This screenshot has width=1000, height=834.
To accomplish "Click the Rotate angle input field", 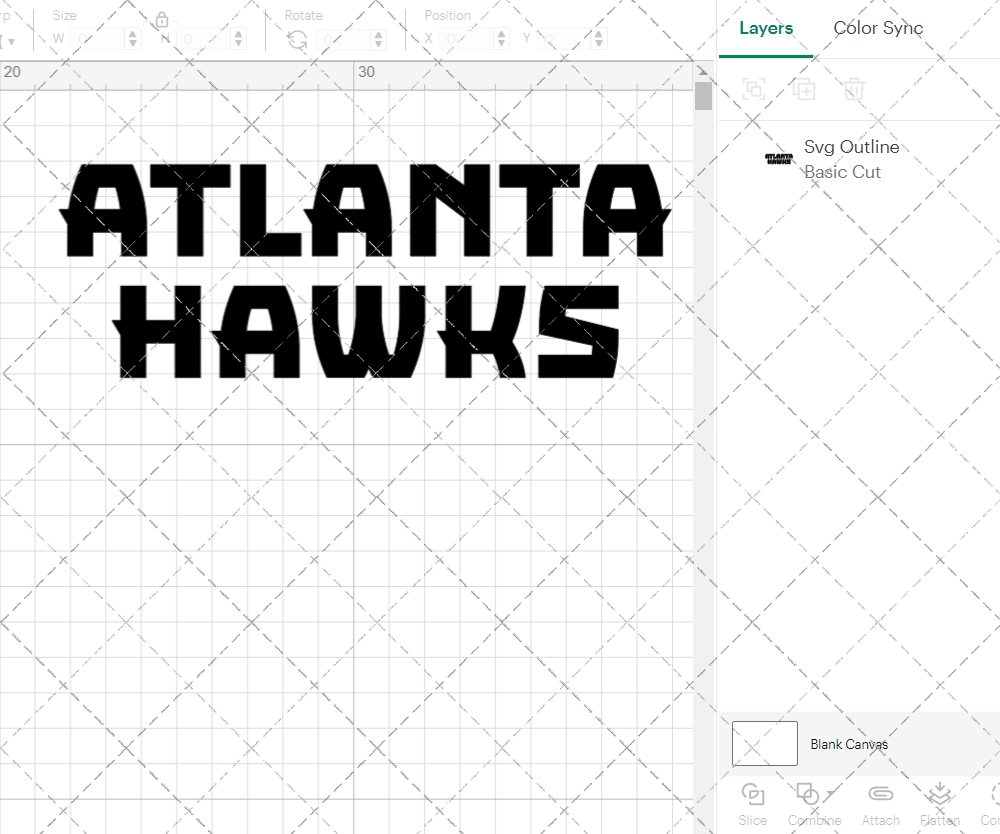I will pyautogui.click(x=344, y=39).
